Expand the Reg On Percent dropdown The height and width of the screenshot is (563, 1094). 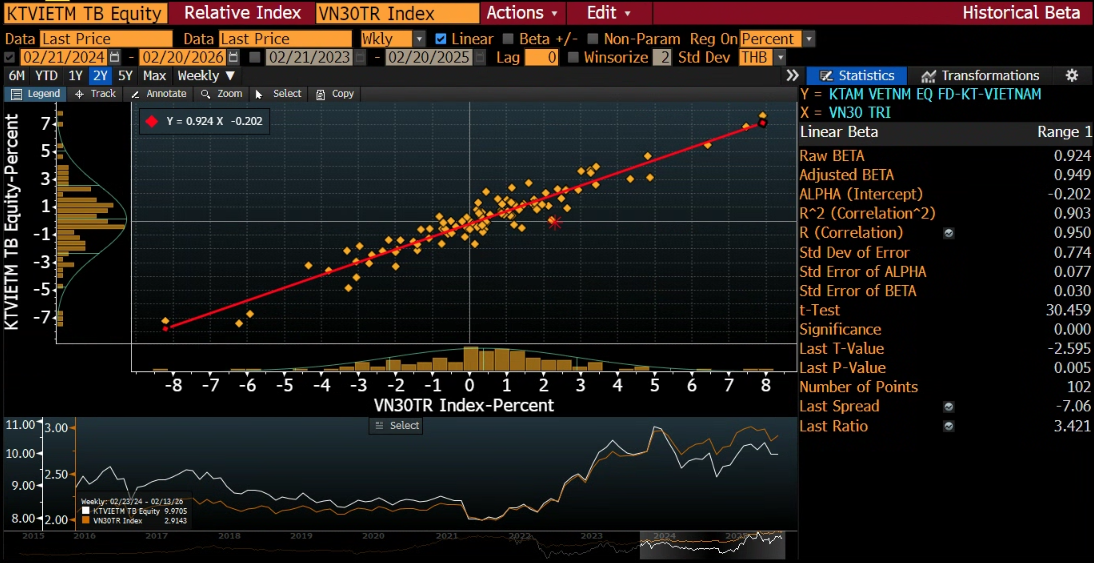[x=777, y=39]
